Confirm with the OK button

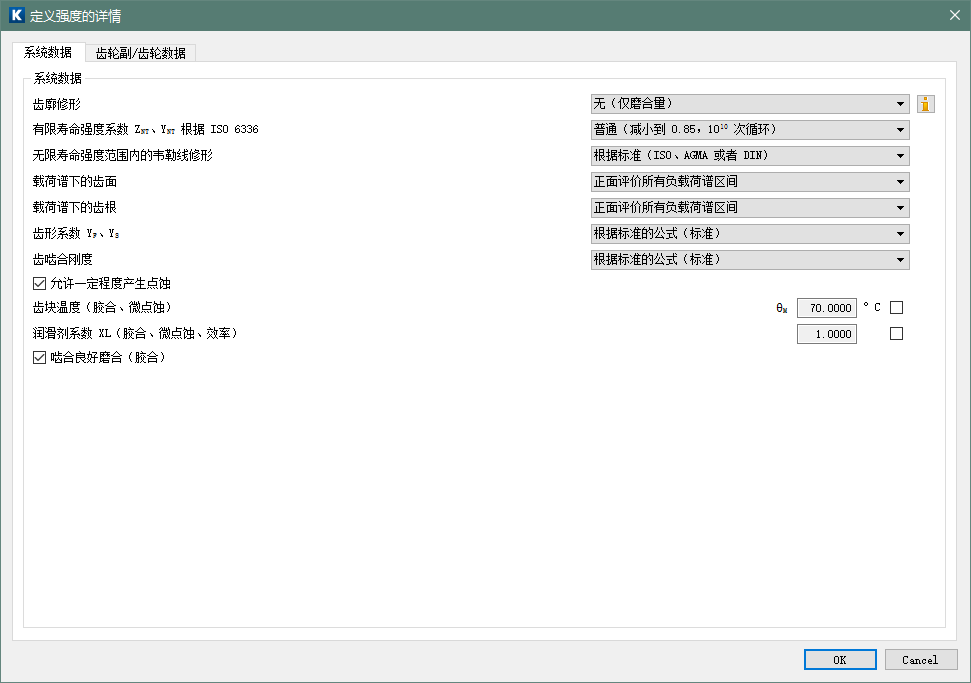840,659
